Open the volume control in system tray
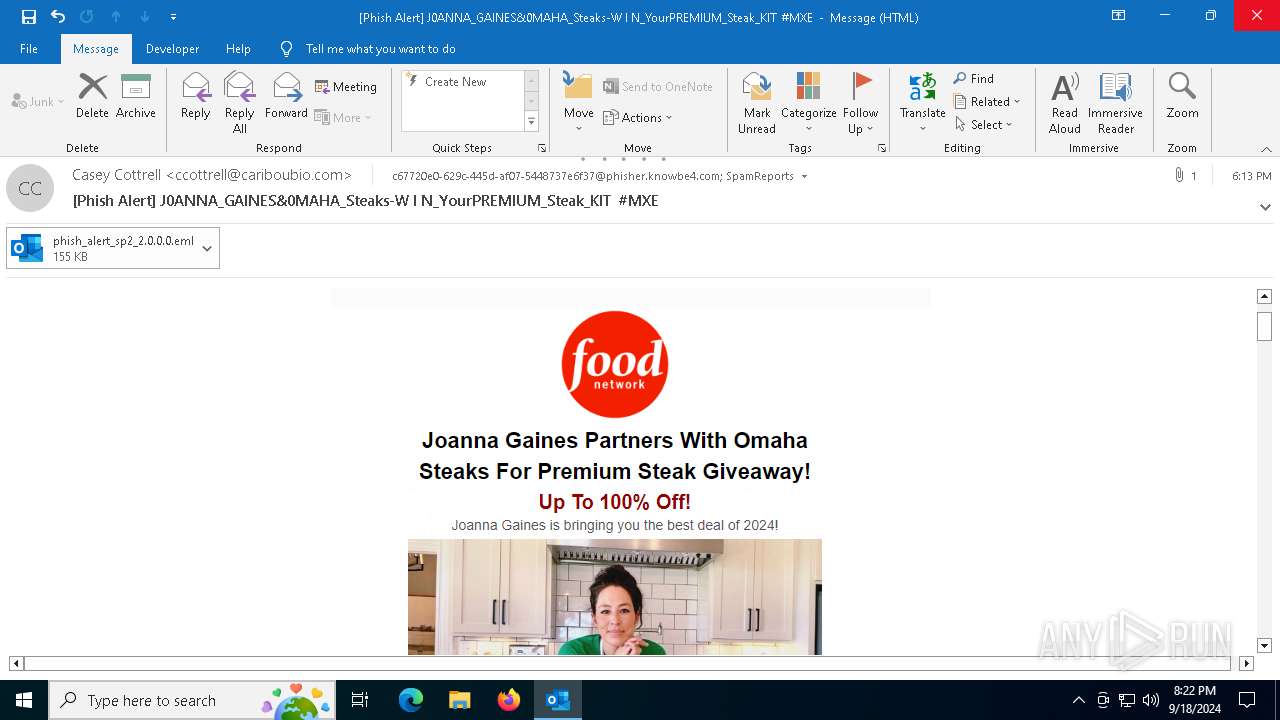The height and width of the screenshot is (720, 1280). click(x=1151, y=700)
